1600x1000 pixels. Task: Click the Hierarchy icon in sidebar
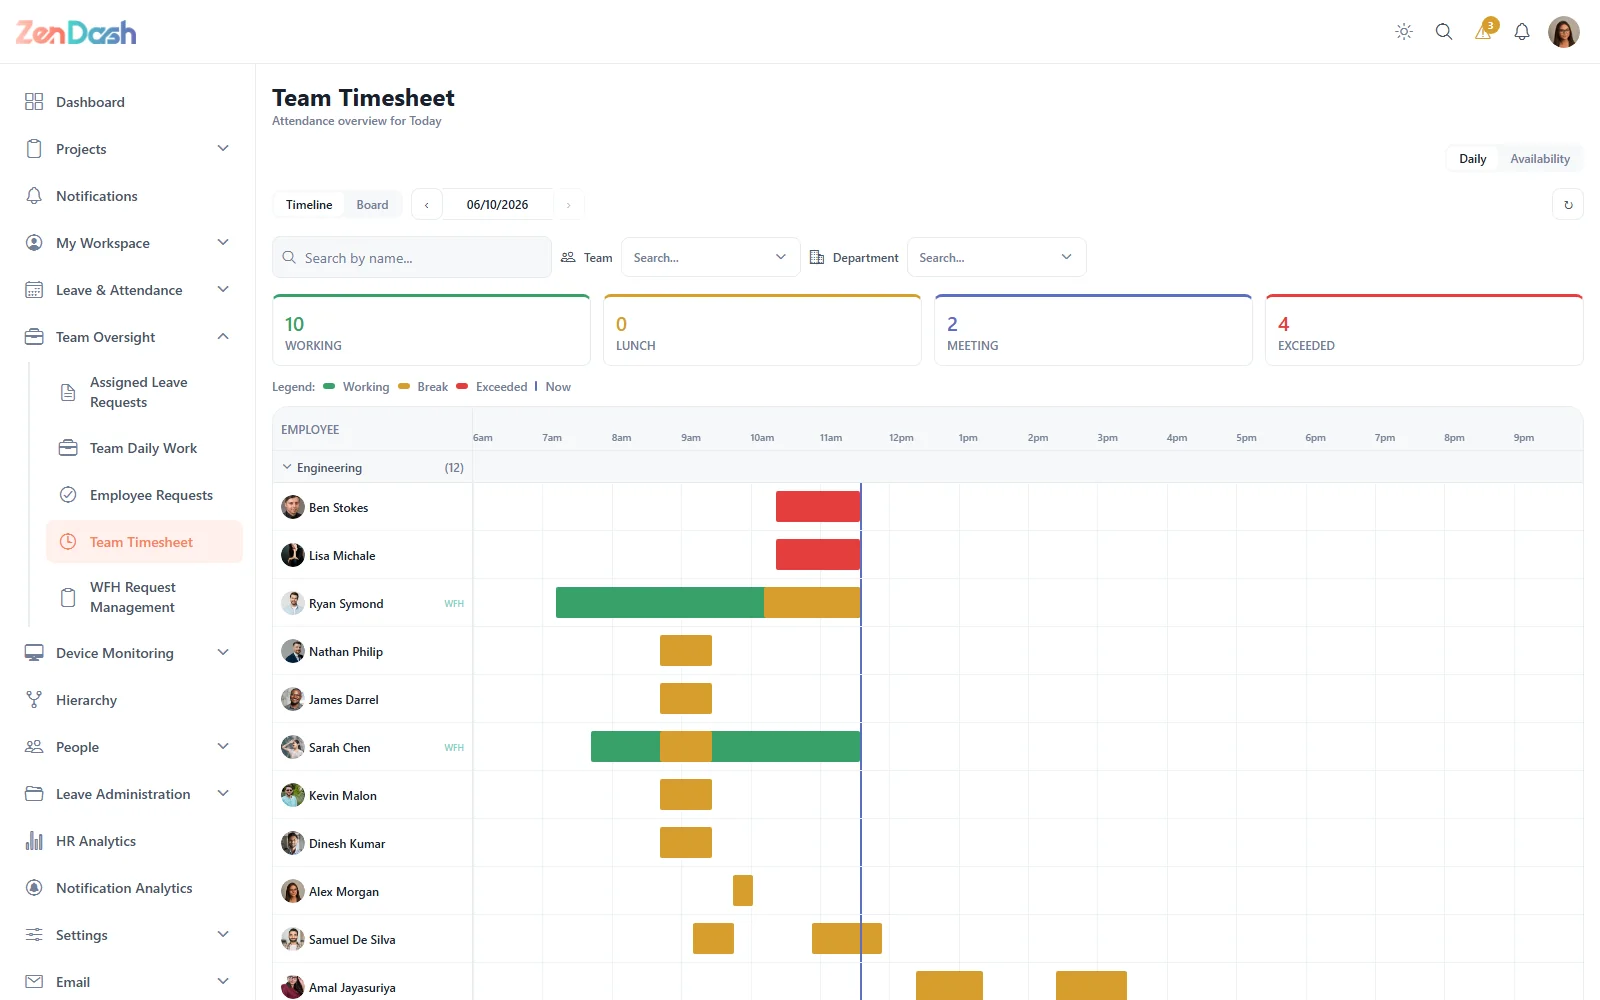click(34, 700)
